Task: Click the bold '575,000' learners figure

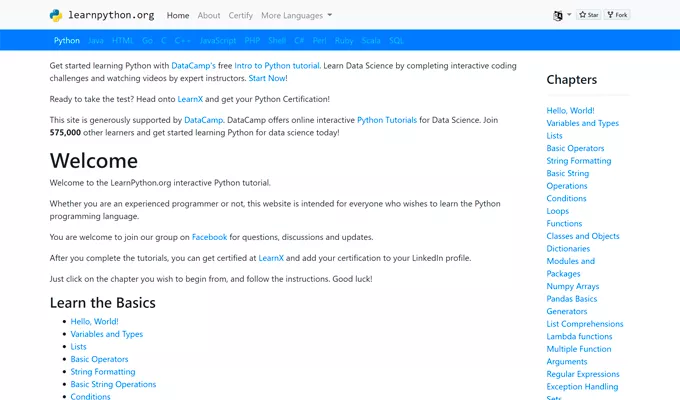Action: click(x=65, y=133)
